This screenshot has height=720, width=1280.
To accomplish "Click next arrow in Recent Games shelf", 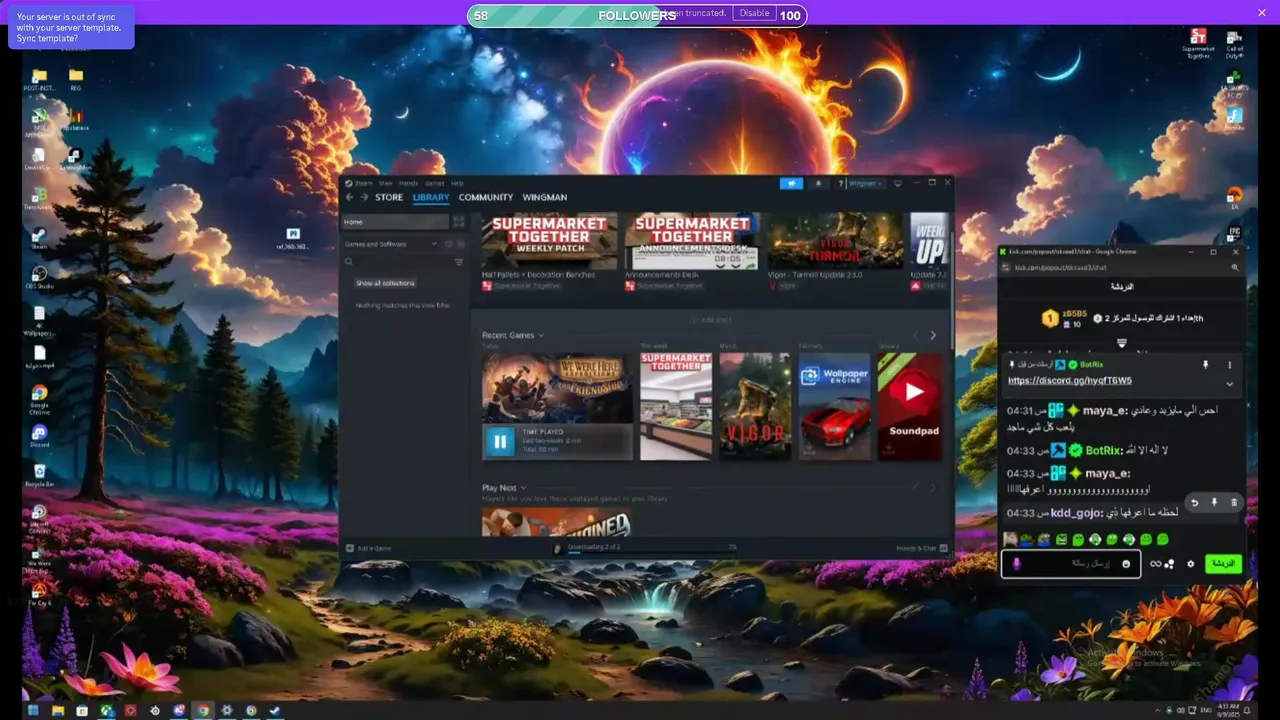I will [x=933, y=336].
